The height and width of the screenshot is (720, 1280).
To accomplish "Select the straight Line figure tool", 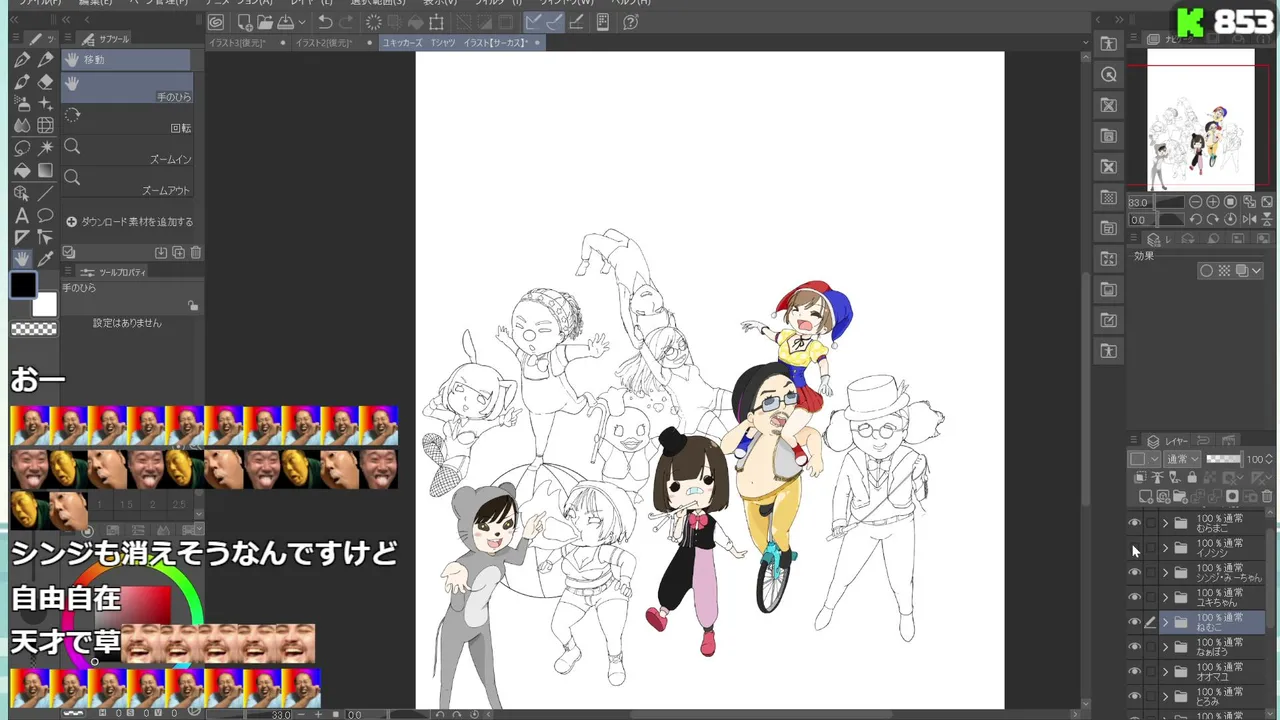I will [x=45, y=193].
